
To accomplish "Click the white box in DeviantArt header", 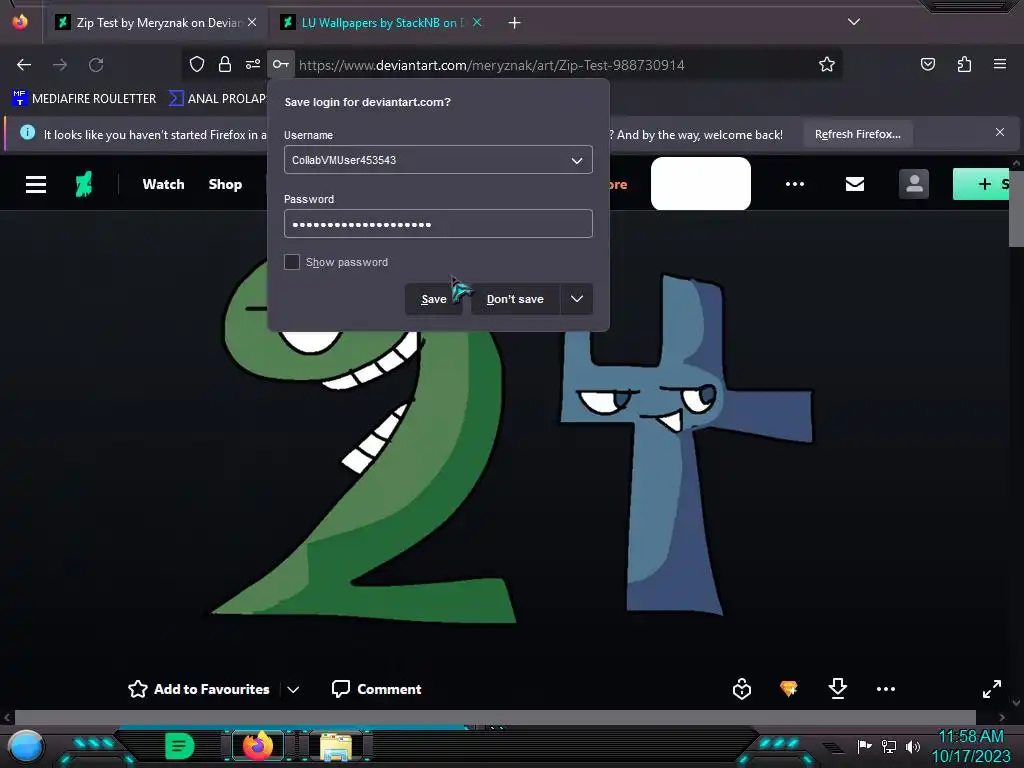I will point(701,184).
